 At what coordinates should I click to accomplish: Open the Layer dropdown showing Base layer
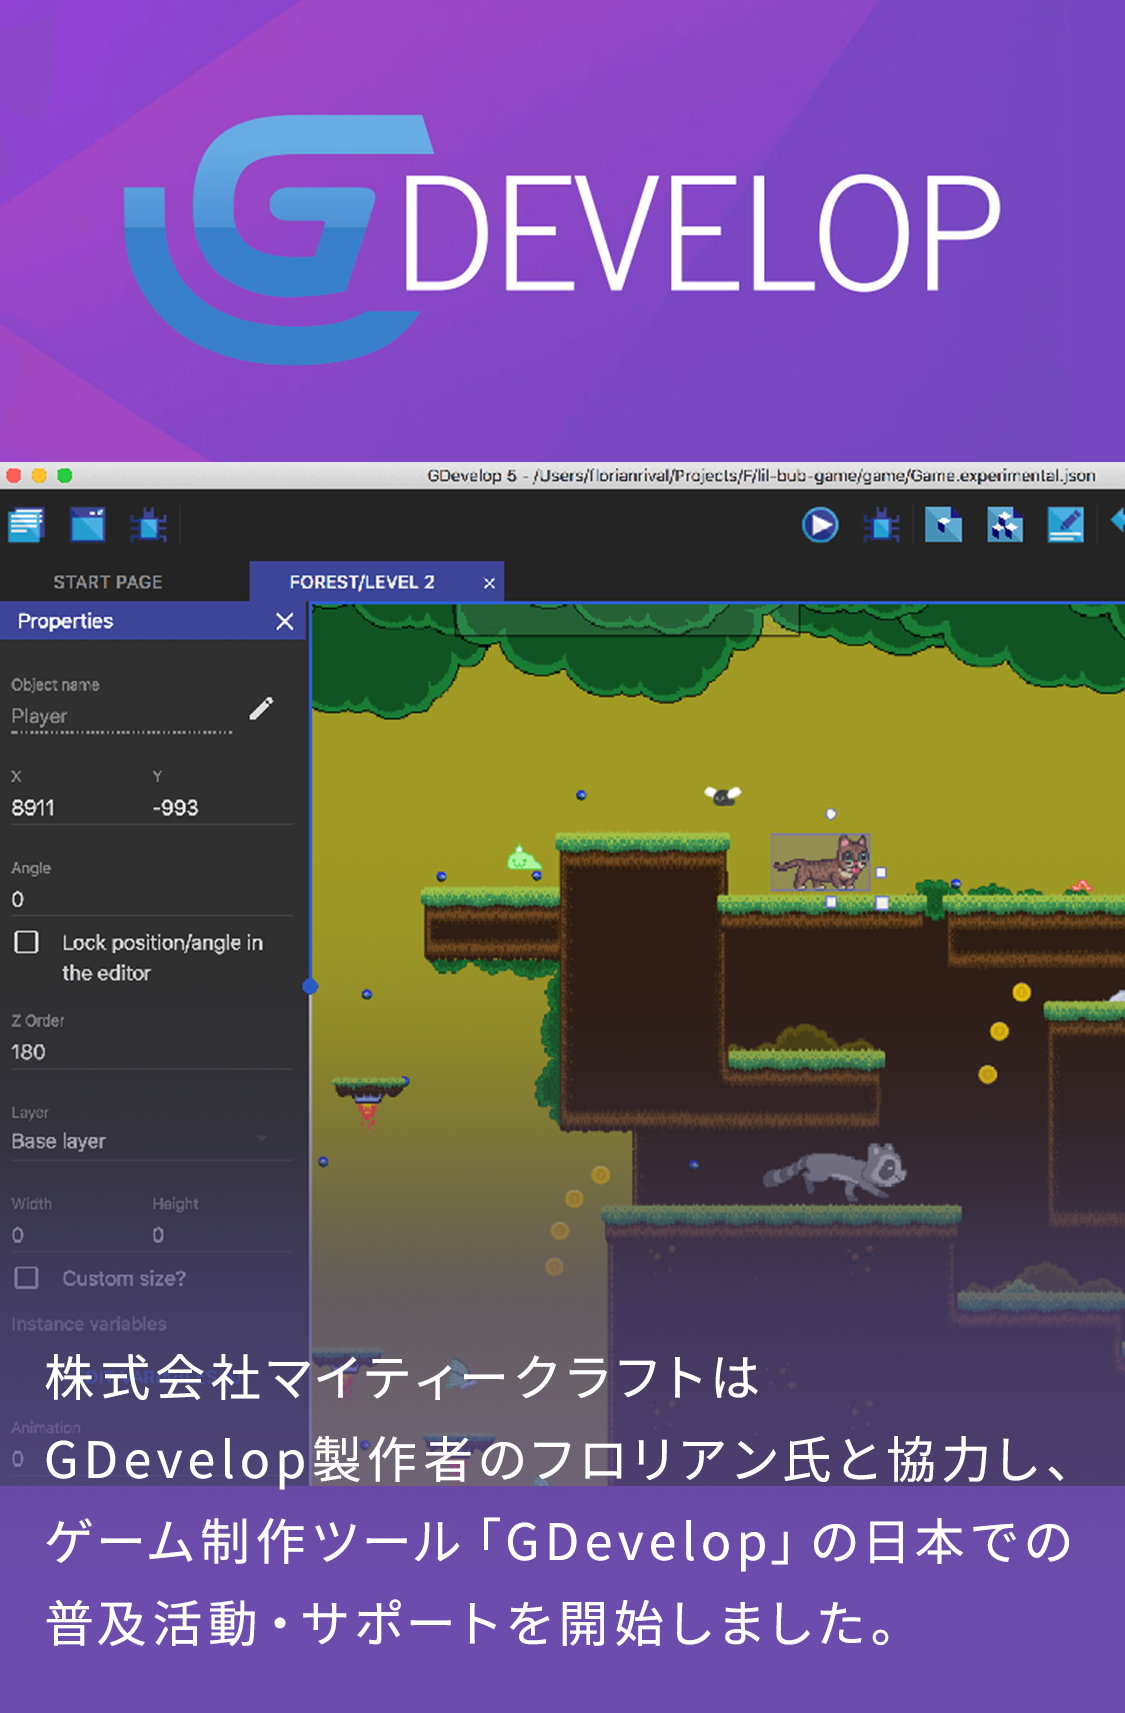click(152, 1141)
